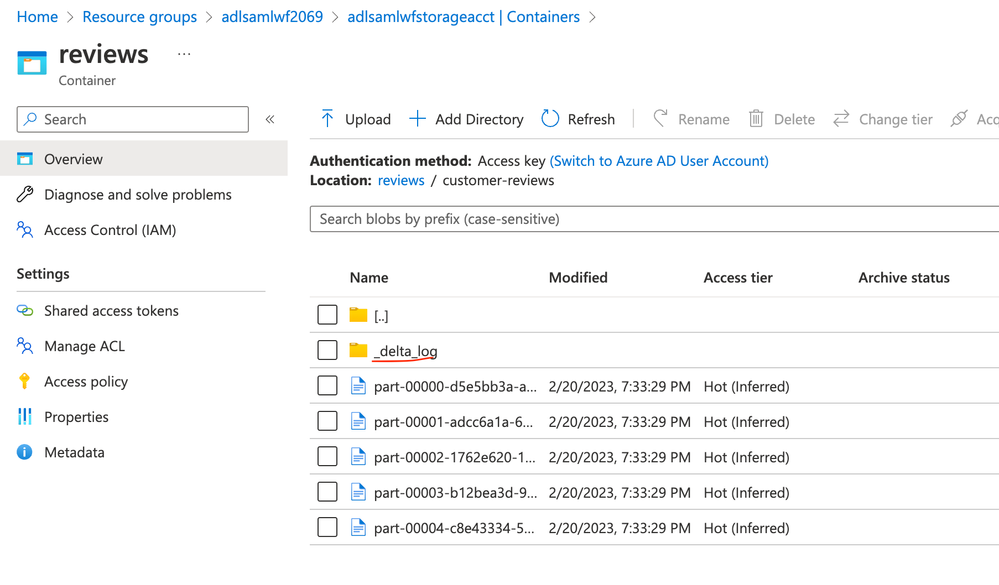Click the Refresh circular arrow icon
The width and height of the screenshot is (999, 585).
(550, 119)
